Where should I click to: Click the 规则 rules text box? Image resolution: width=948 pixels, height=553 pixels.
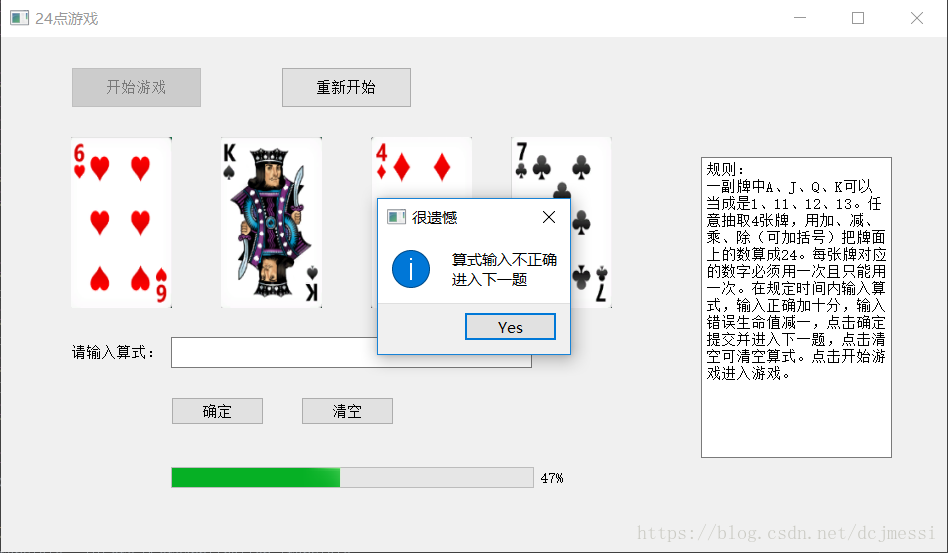tap(796, 307)
